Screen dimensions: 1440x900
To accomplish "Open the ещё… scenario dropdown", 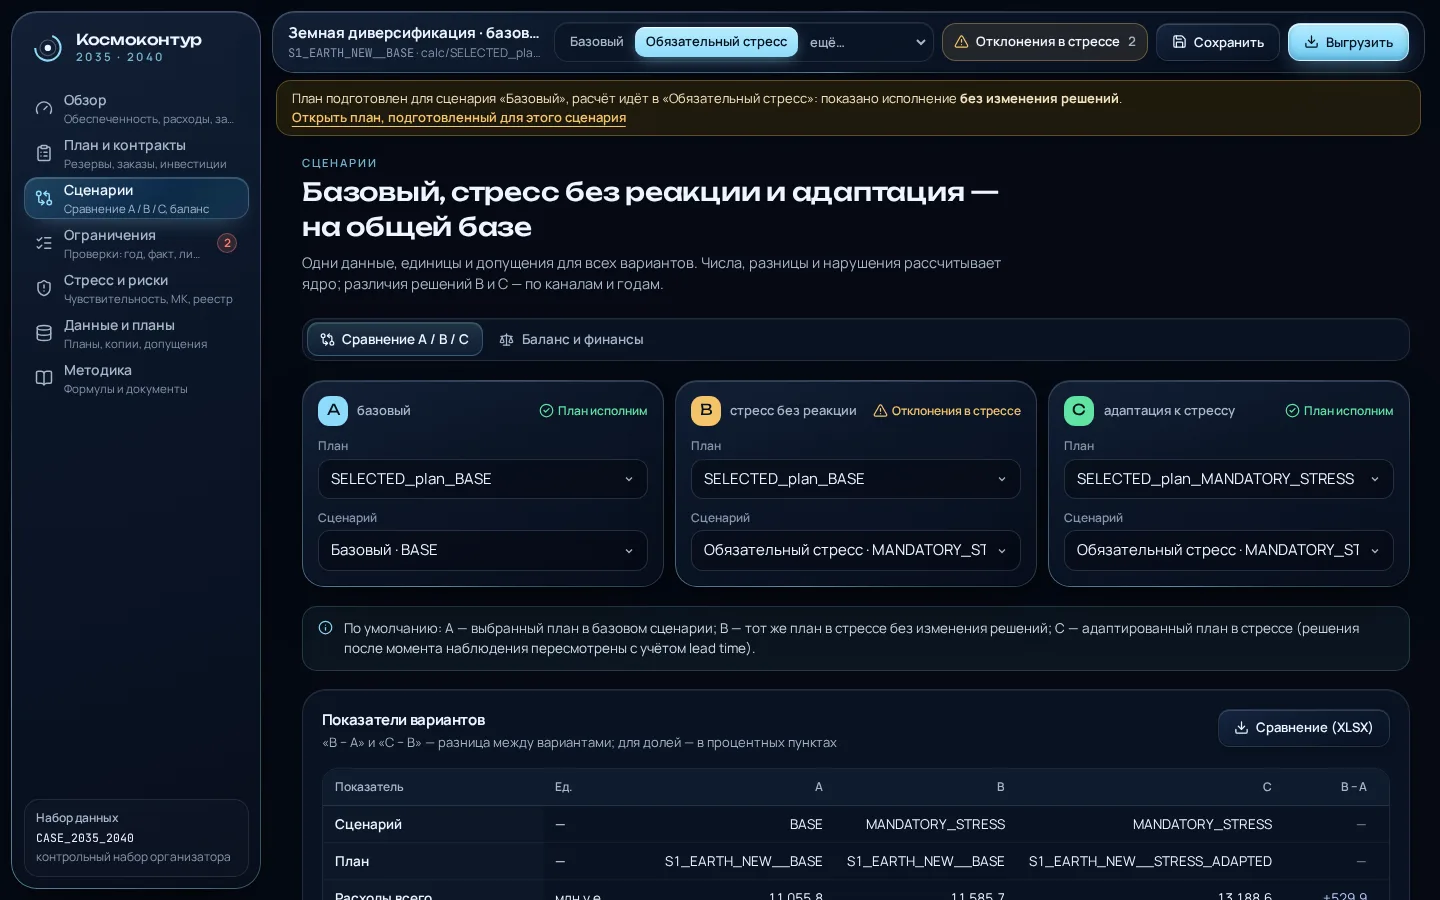I will [x=866, y=42].
